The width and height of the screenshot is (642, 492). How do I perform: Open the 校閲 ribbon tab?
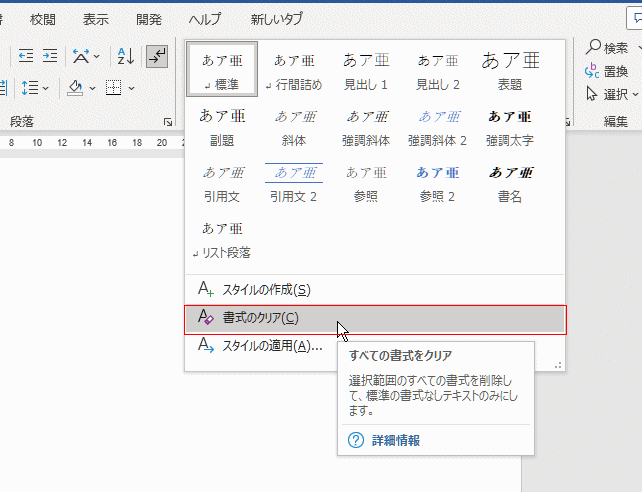click(x=43, y=19)
